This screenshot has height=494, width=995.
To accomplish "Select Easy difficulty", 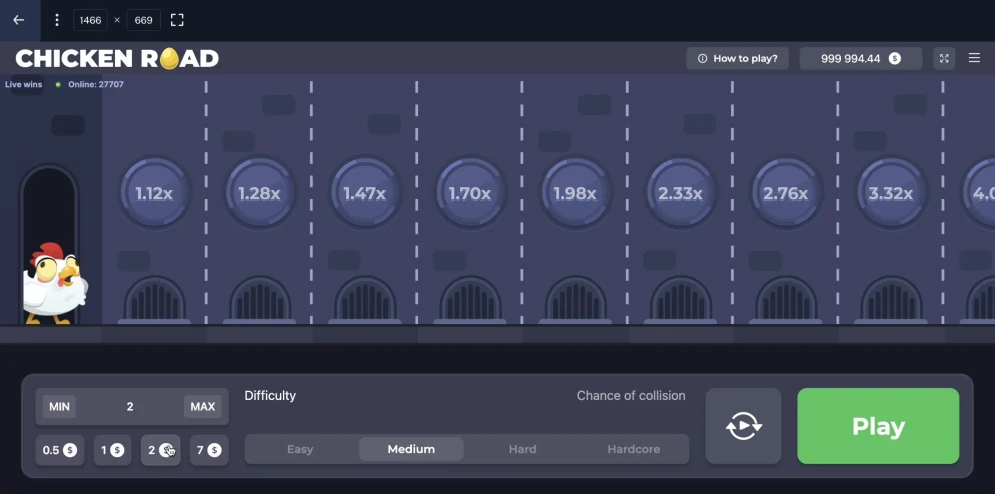I will pos(300,449).
